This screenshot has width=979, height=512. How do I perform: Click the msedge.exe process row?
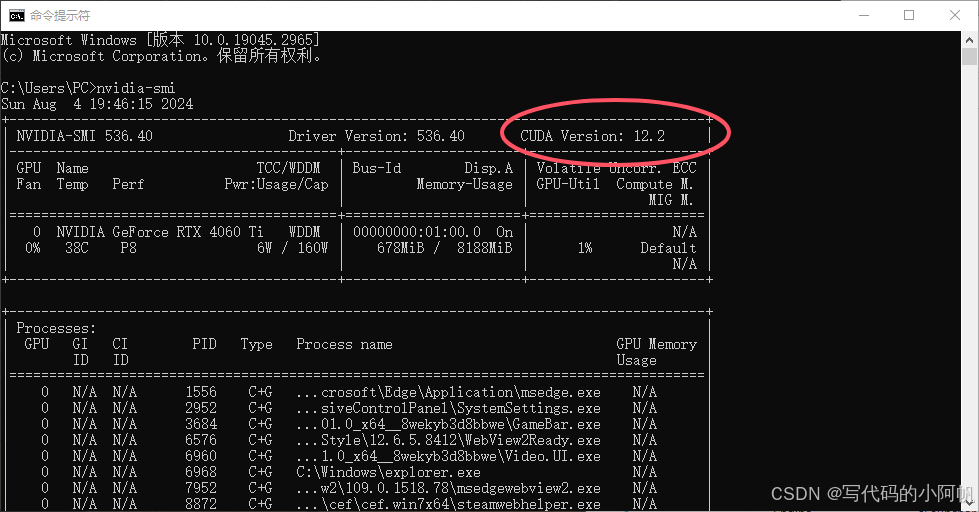coord(348,393)
